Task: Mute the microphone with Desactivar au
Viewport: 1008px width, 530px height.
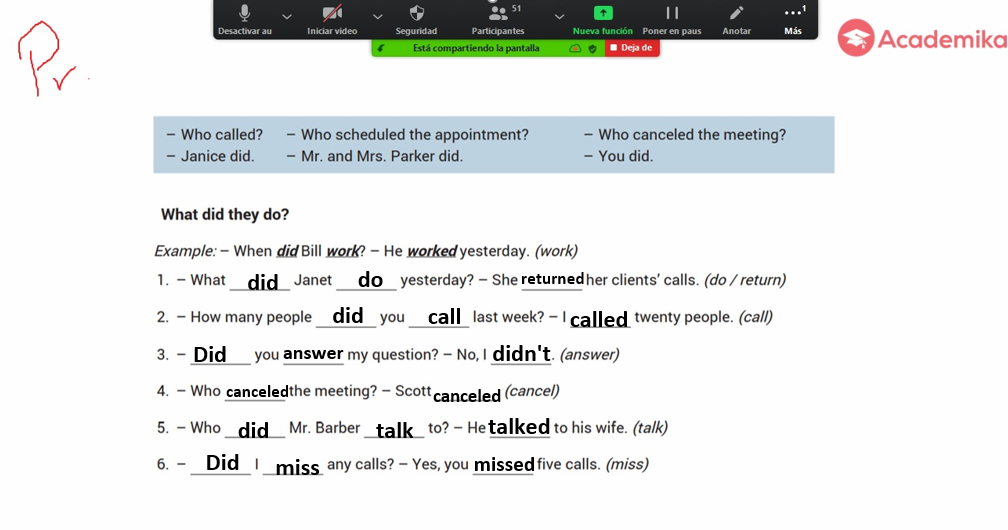Action: point(244,19)
